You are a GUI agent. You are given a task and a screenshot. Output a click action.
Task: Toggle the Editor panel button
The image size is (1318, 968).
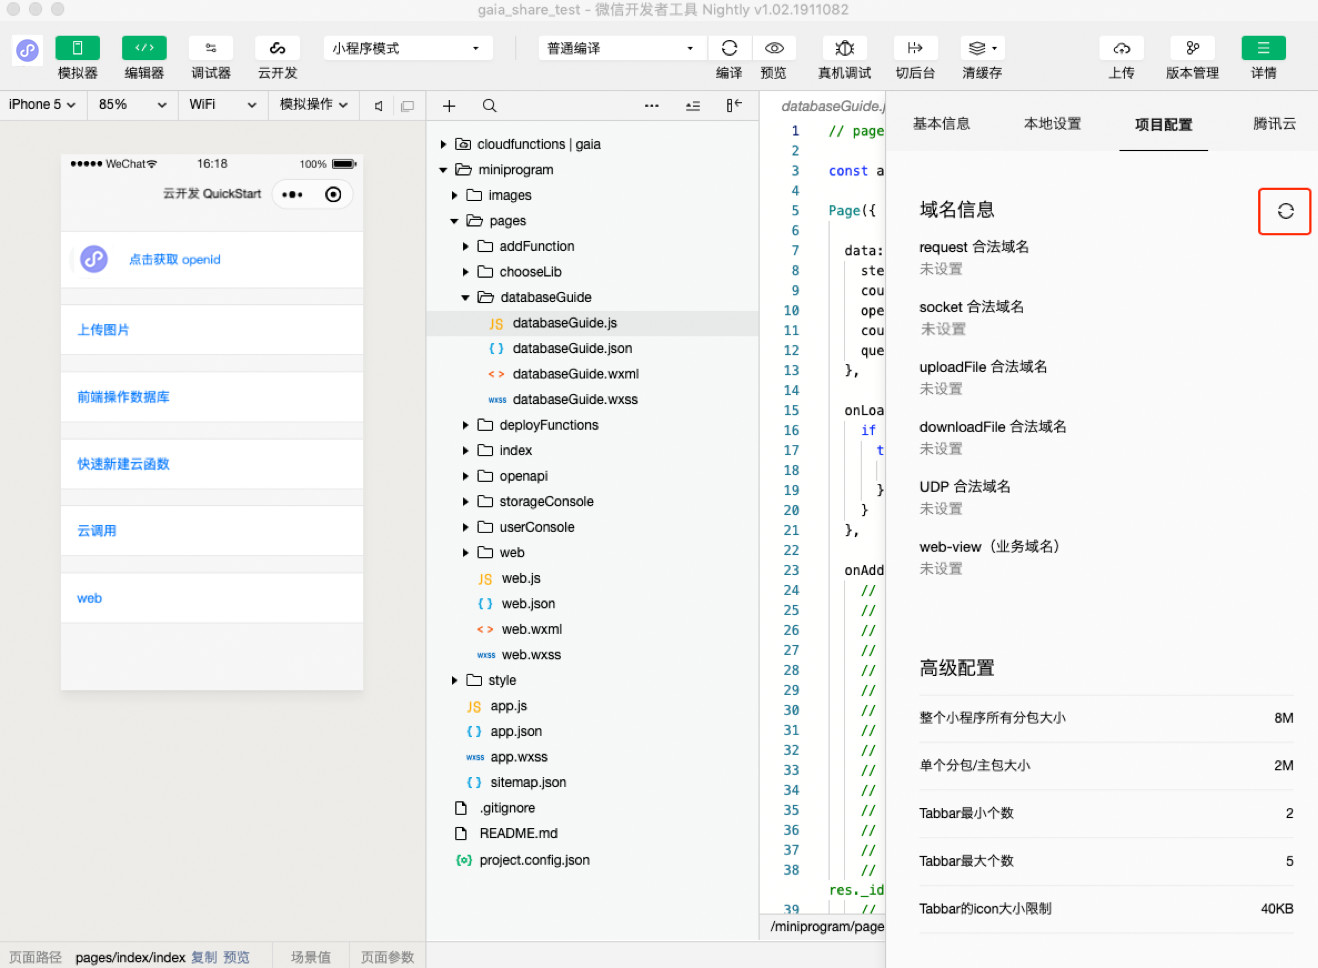coord(144,48)
